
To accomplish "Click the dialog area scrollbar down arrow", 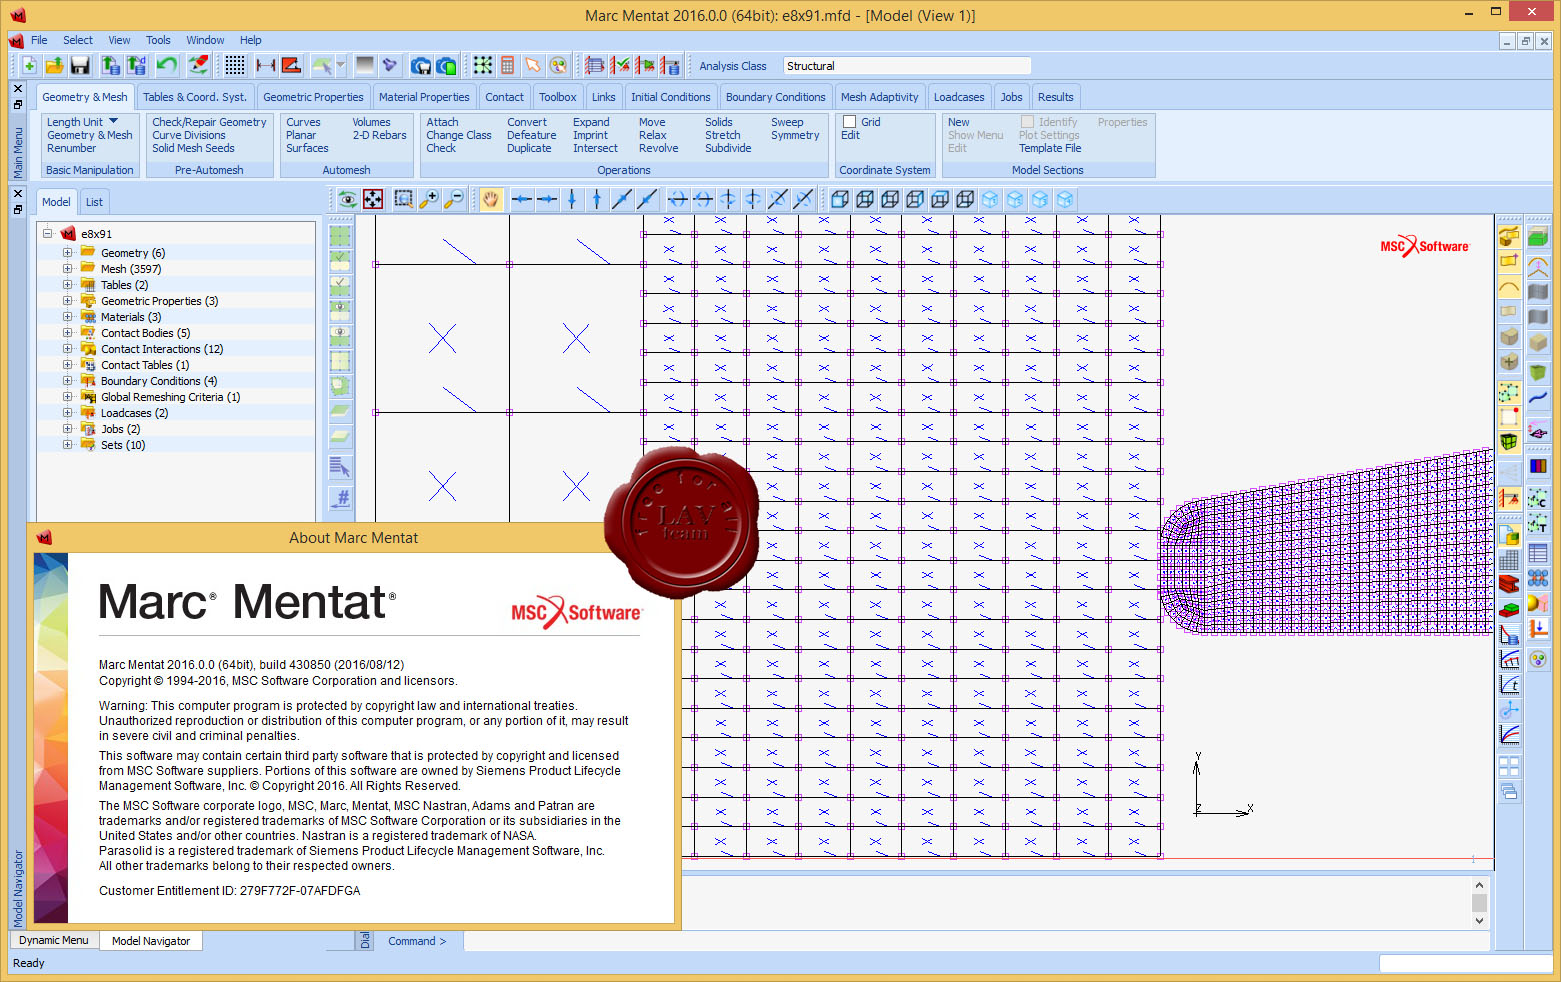I will click(x=1479, y=920).
